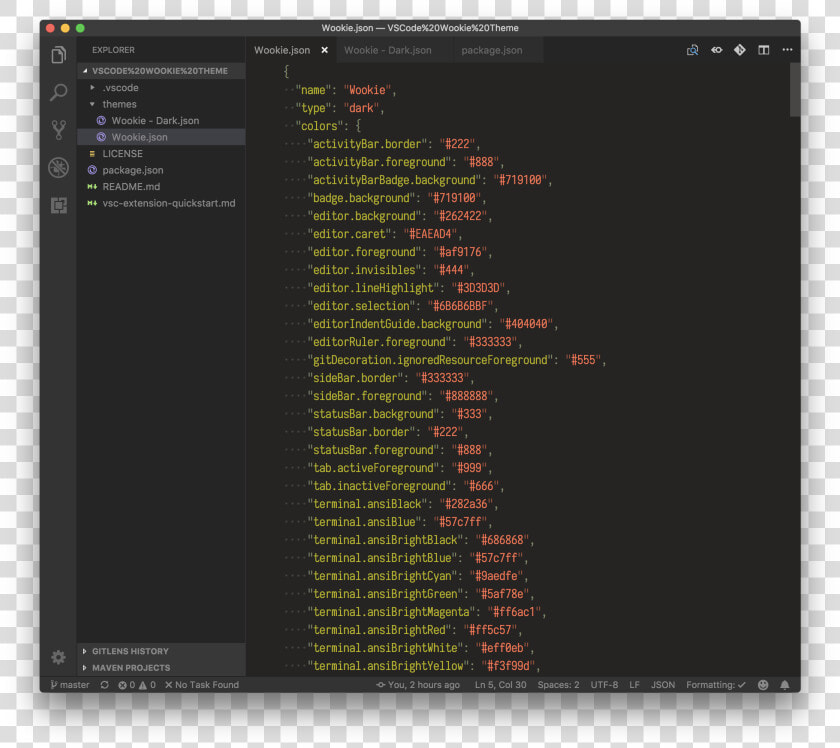840x748 pixels.
Task: Open README.md in the explorer
Action: click(x=161, y=187)
